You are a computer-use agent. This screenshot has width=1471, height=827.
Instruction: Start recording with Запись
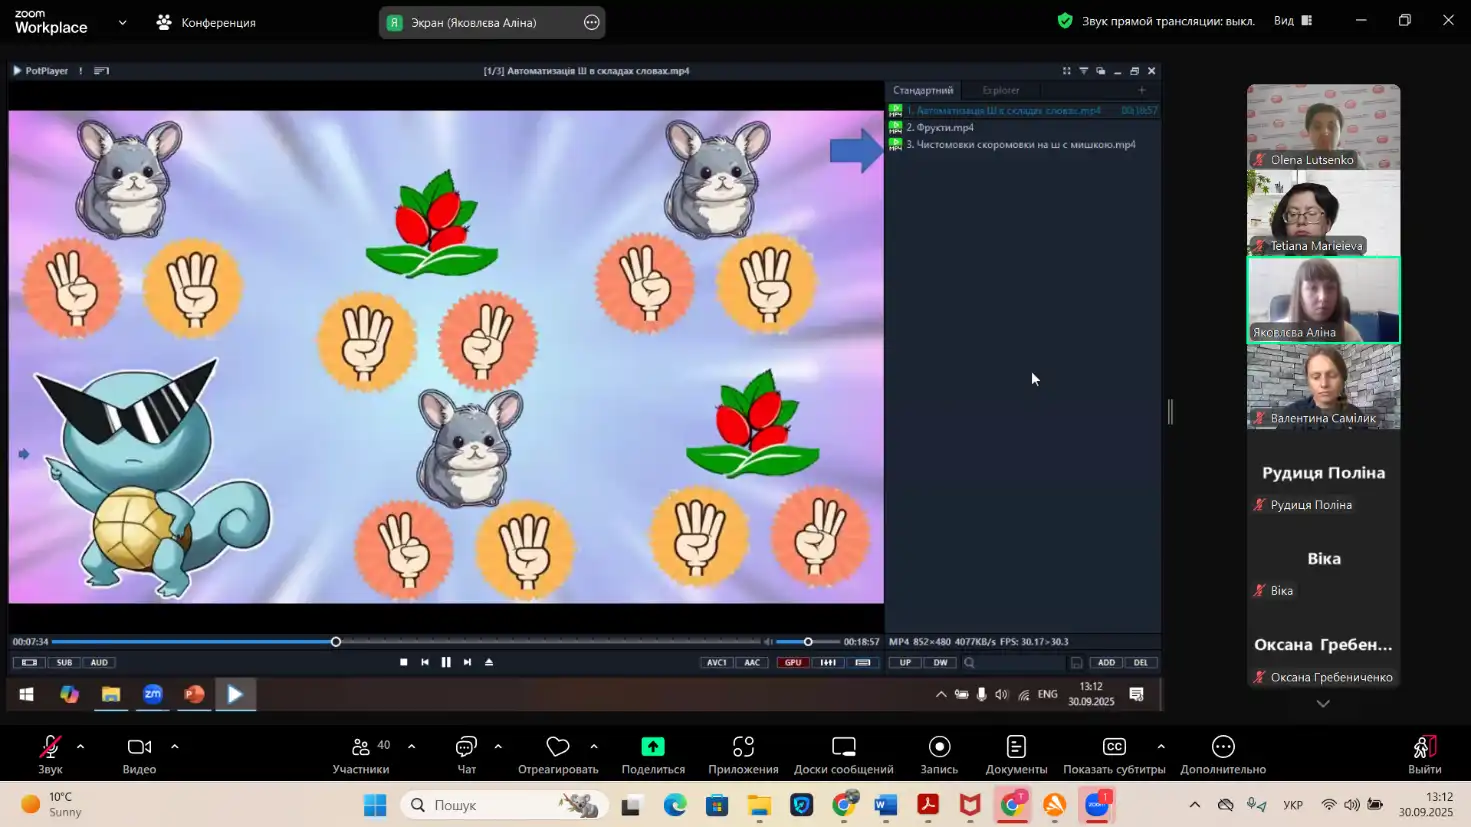pyautogui.click(x=939, y=754)
